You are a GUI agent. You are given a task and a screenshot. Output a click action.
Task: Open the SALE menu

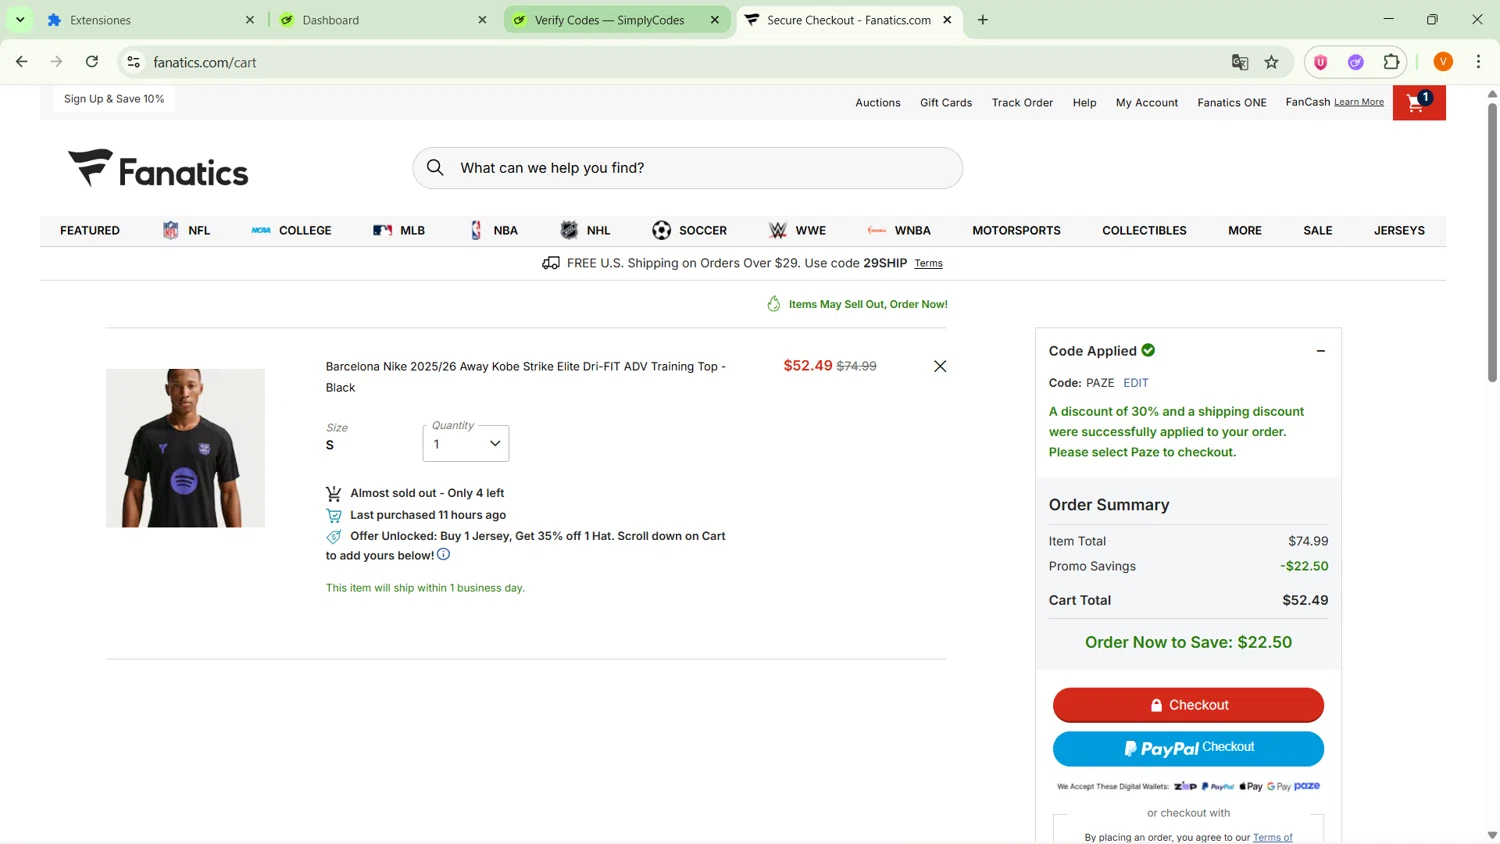tap(1318, 231)
